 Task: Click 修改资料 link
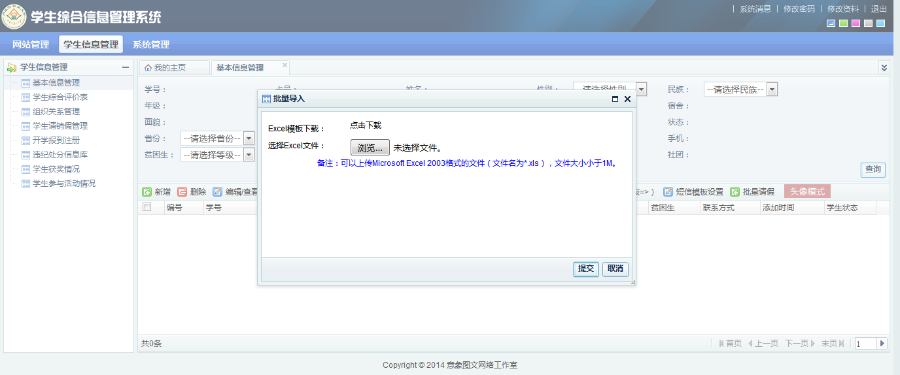pyautogui.click(x=843, y=9)
